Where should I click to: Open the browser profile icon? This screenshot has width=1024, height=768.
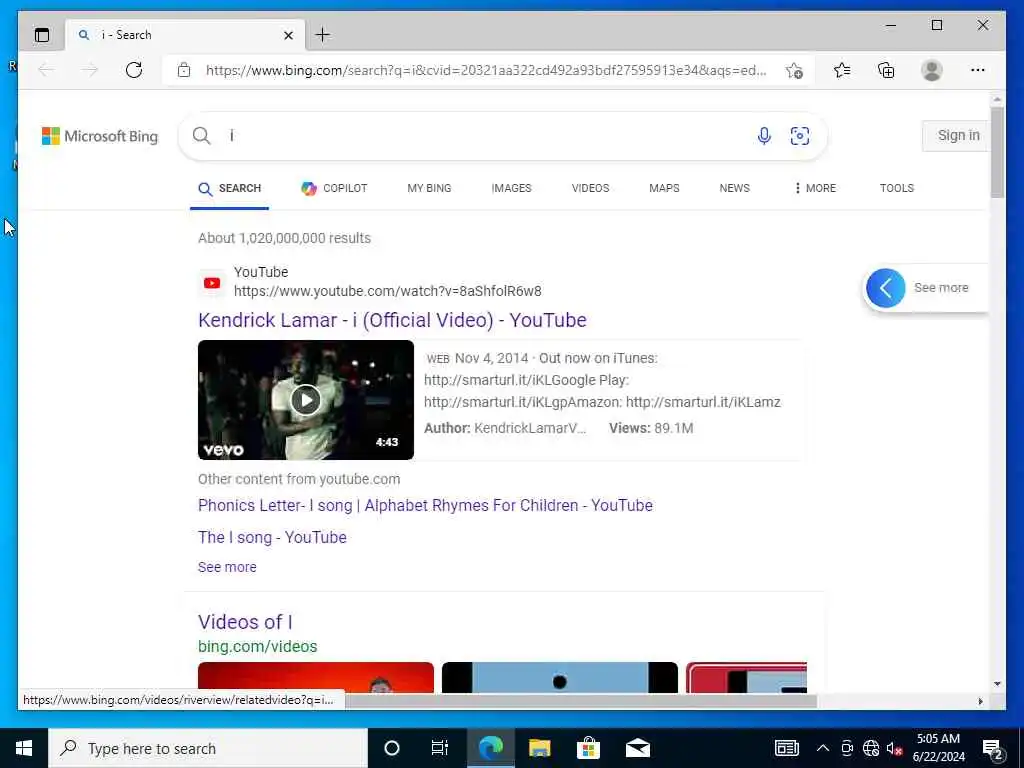tap(932, 70)
